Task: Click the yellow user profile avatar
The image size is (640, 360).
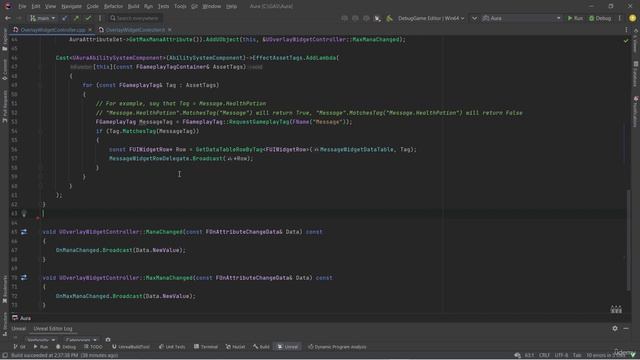Action: point(632,18)
